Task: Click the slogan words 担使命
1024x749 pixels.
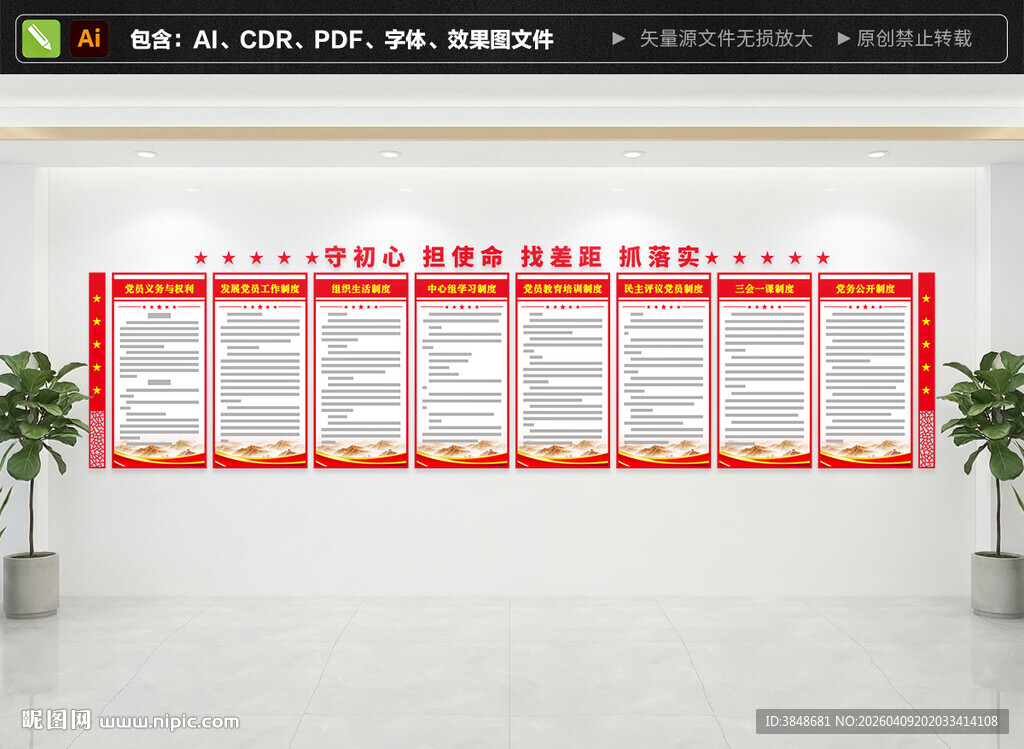Action: 463,257
